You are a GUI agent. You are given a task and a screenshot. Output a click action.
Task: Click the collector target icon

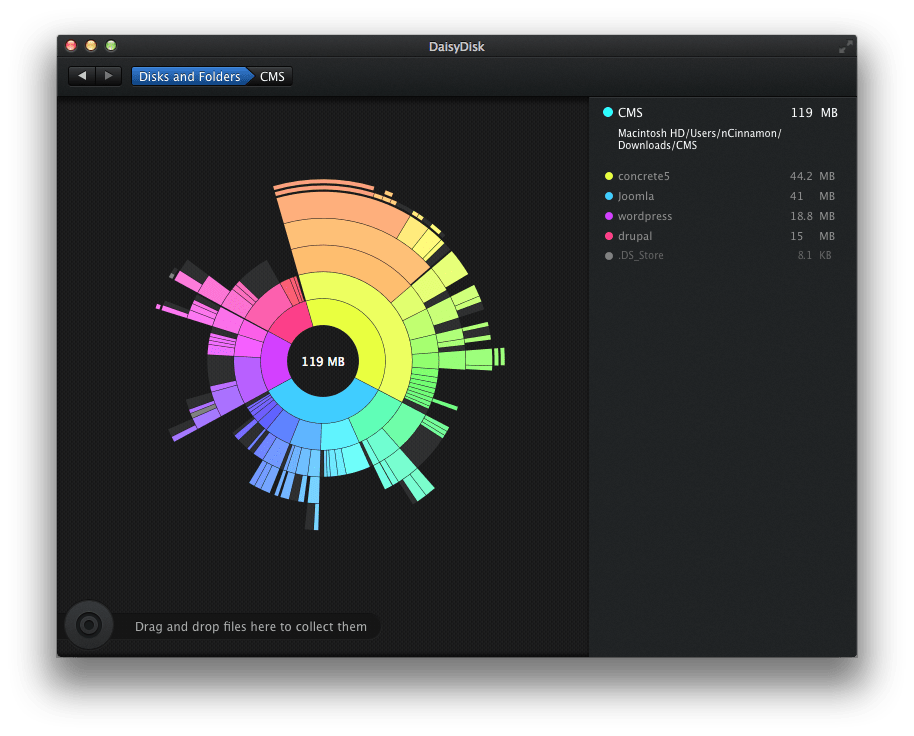(88, 626)
